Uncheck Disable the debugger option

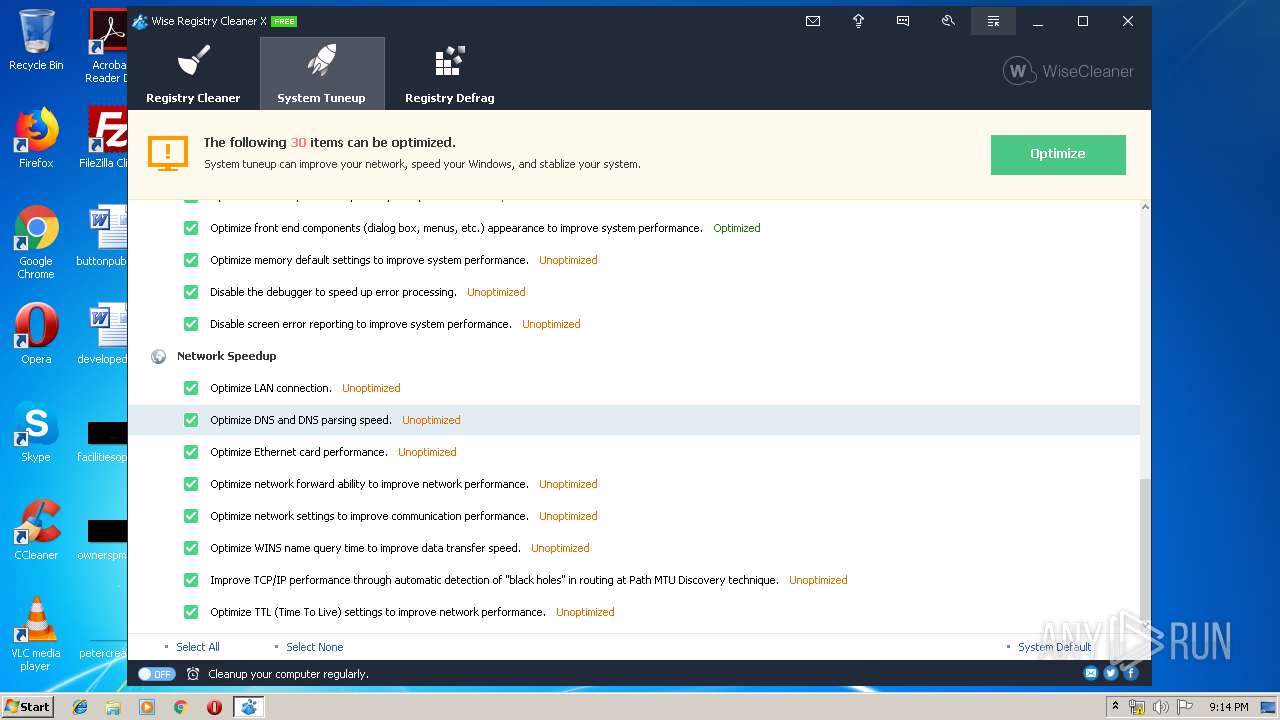[191, 292]
